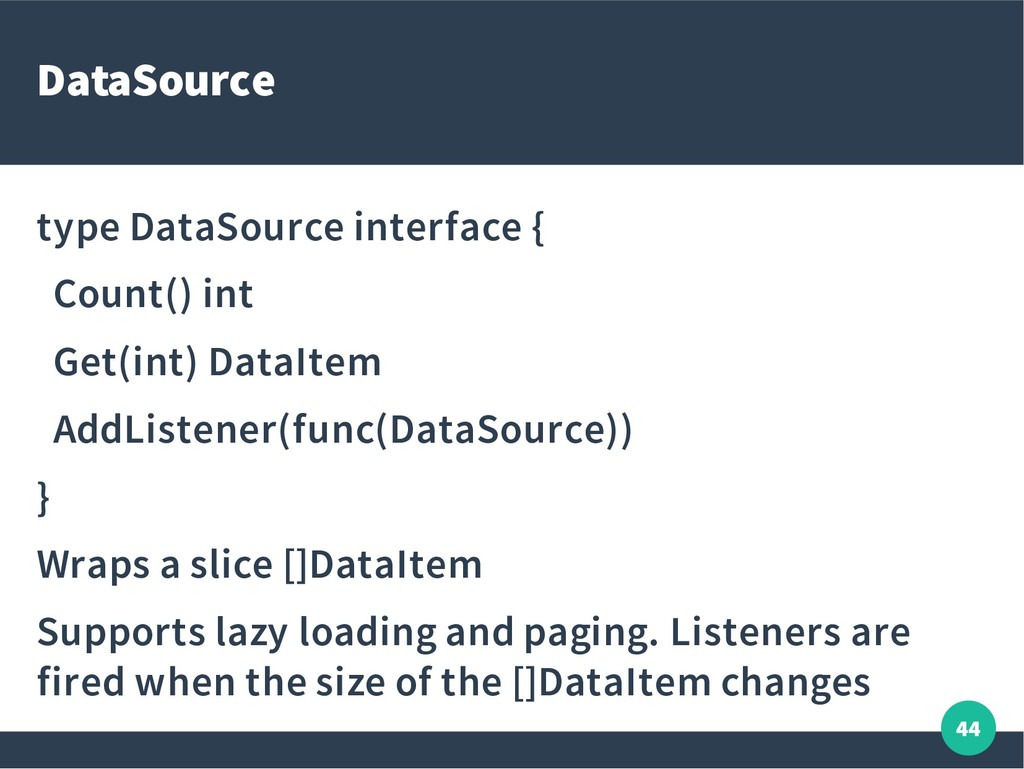Viewport: 1024px width, 769px height.
Task: Click the word 'interface' in first line
Action: (438, 227)
